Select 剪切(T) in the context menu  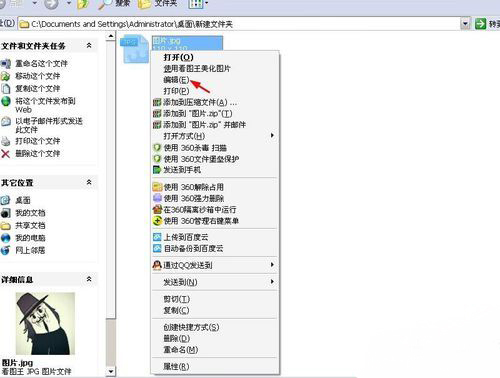point(176,299)
